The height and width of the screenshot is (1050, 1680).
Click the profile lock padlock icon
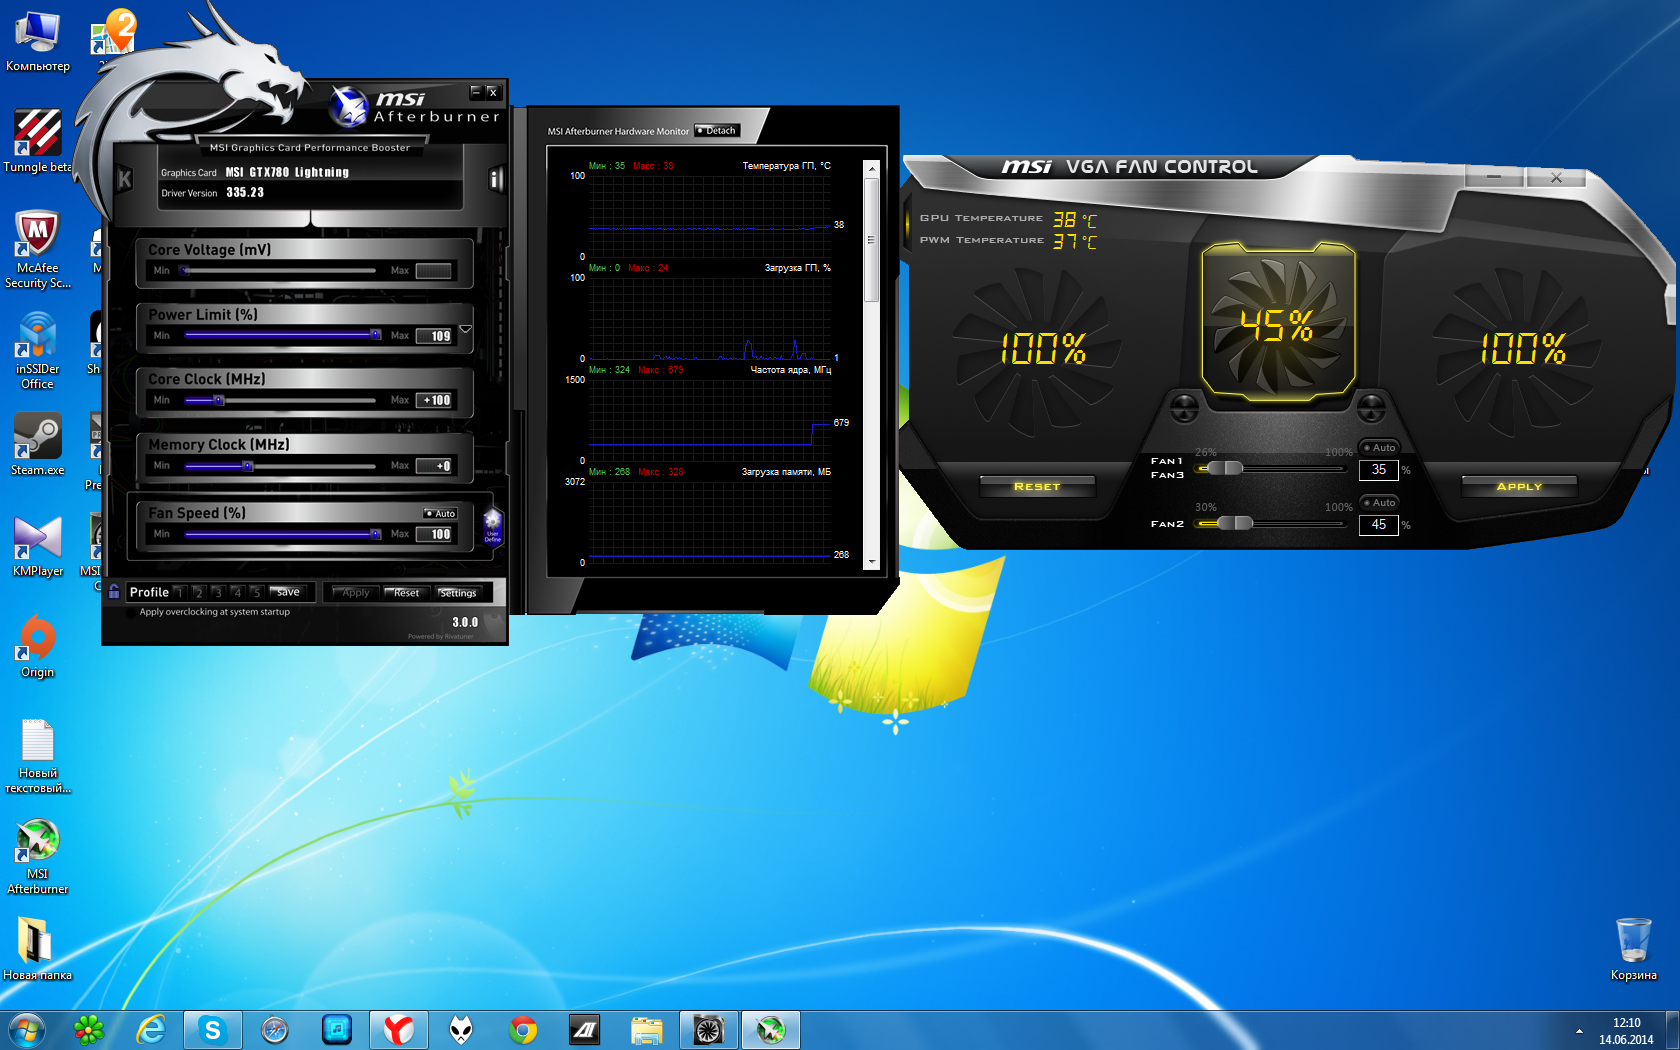114,591
